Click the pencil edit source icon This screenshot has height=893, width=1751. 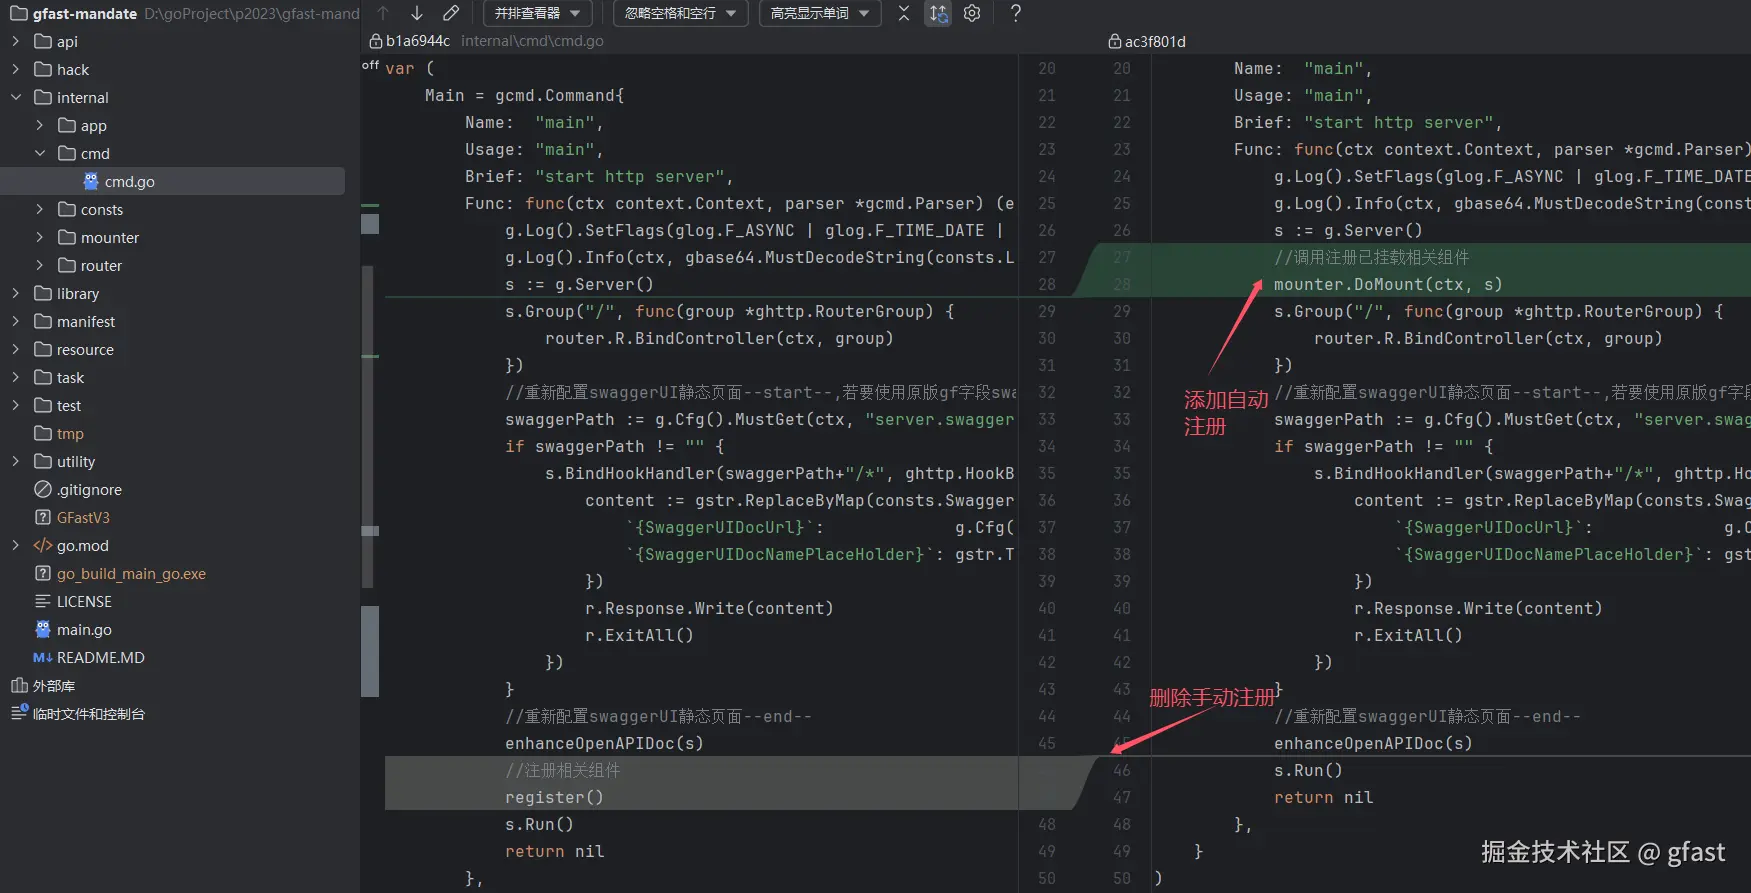(x=451, y=13)
